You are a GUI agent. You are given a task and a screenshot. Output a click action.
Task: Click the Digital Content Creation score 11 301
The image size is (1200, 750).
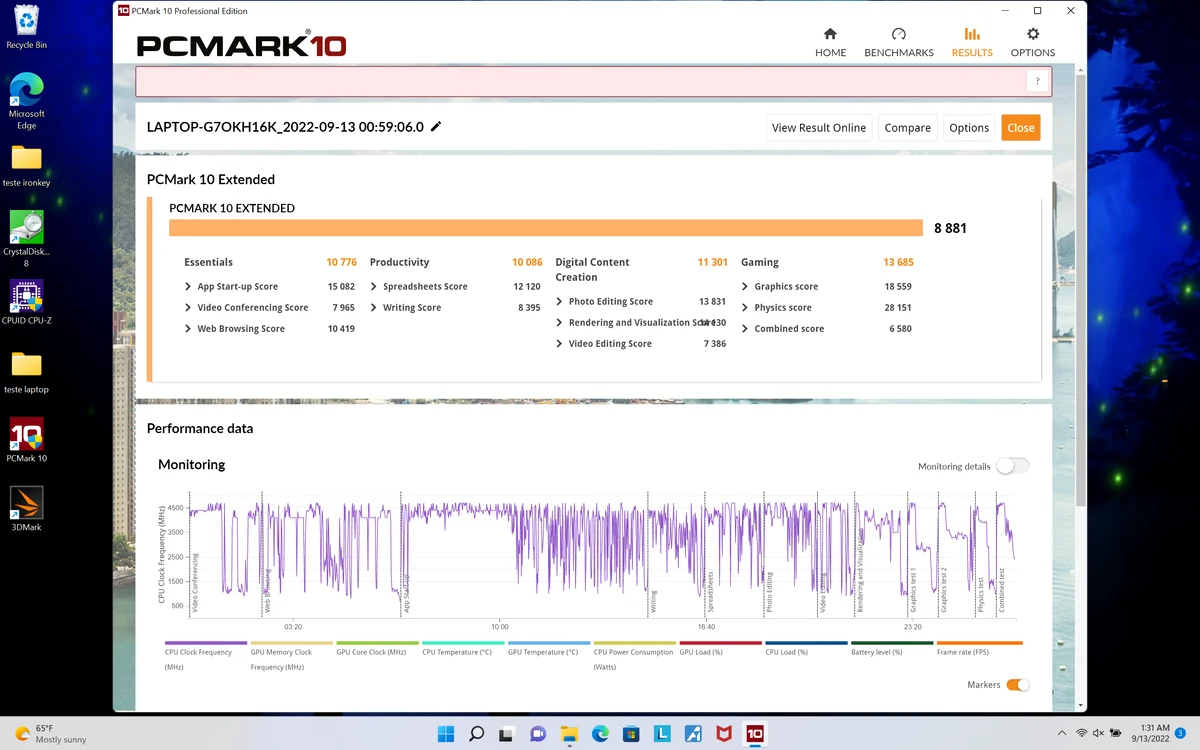pyautogui.click(x=712, y=262)
